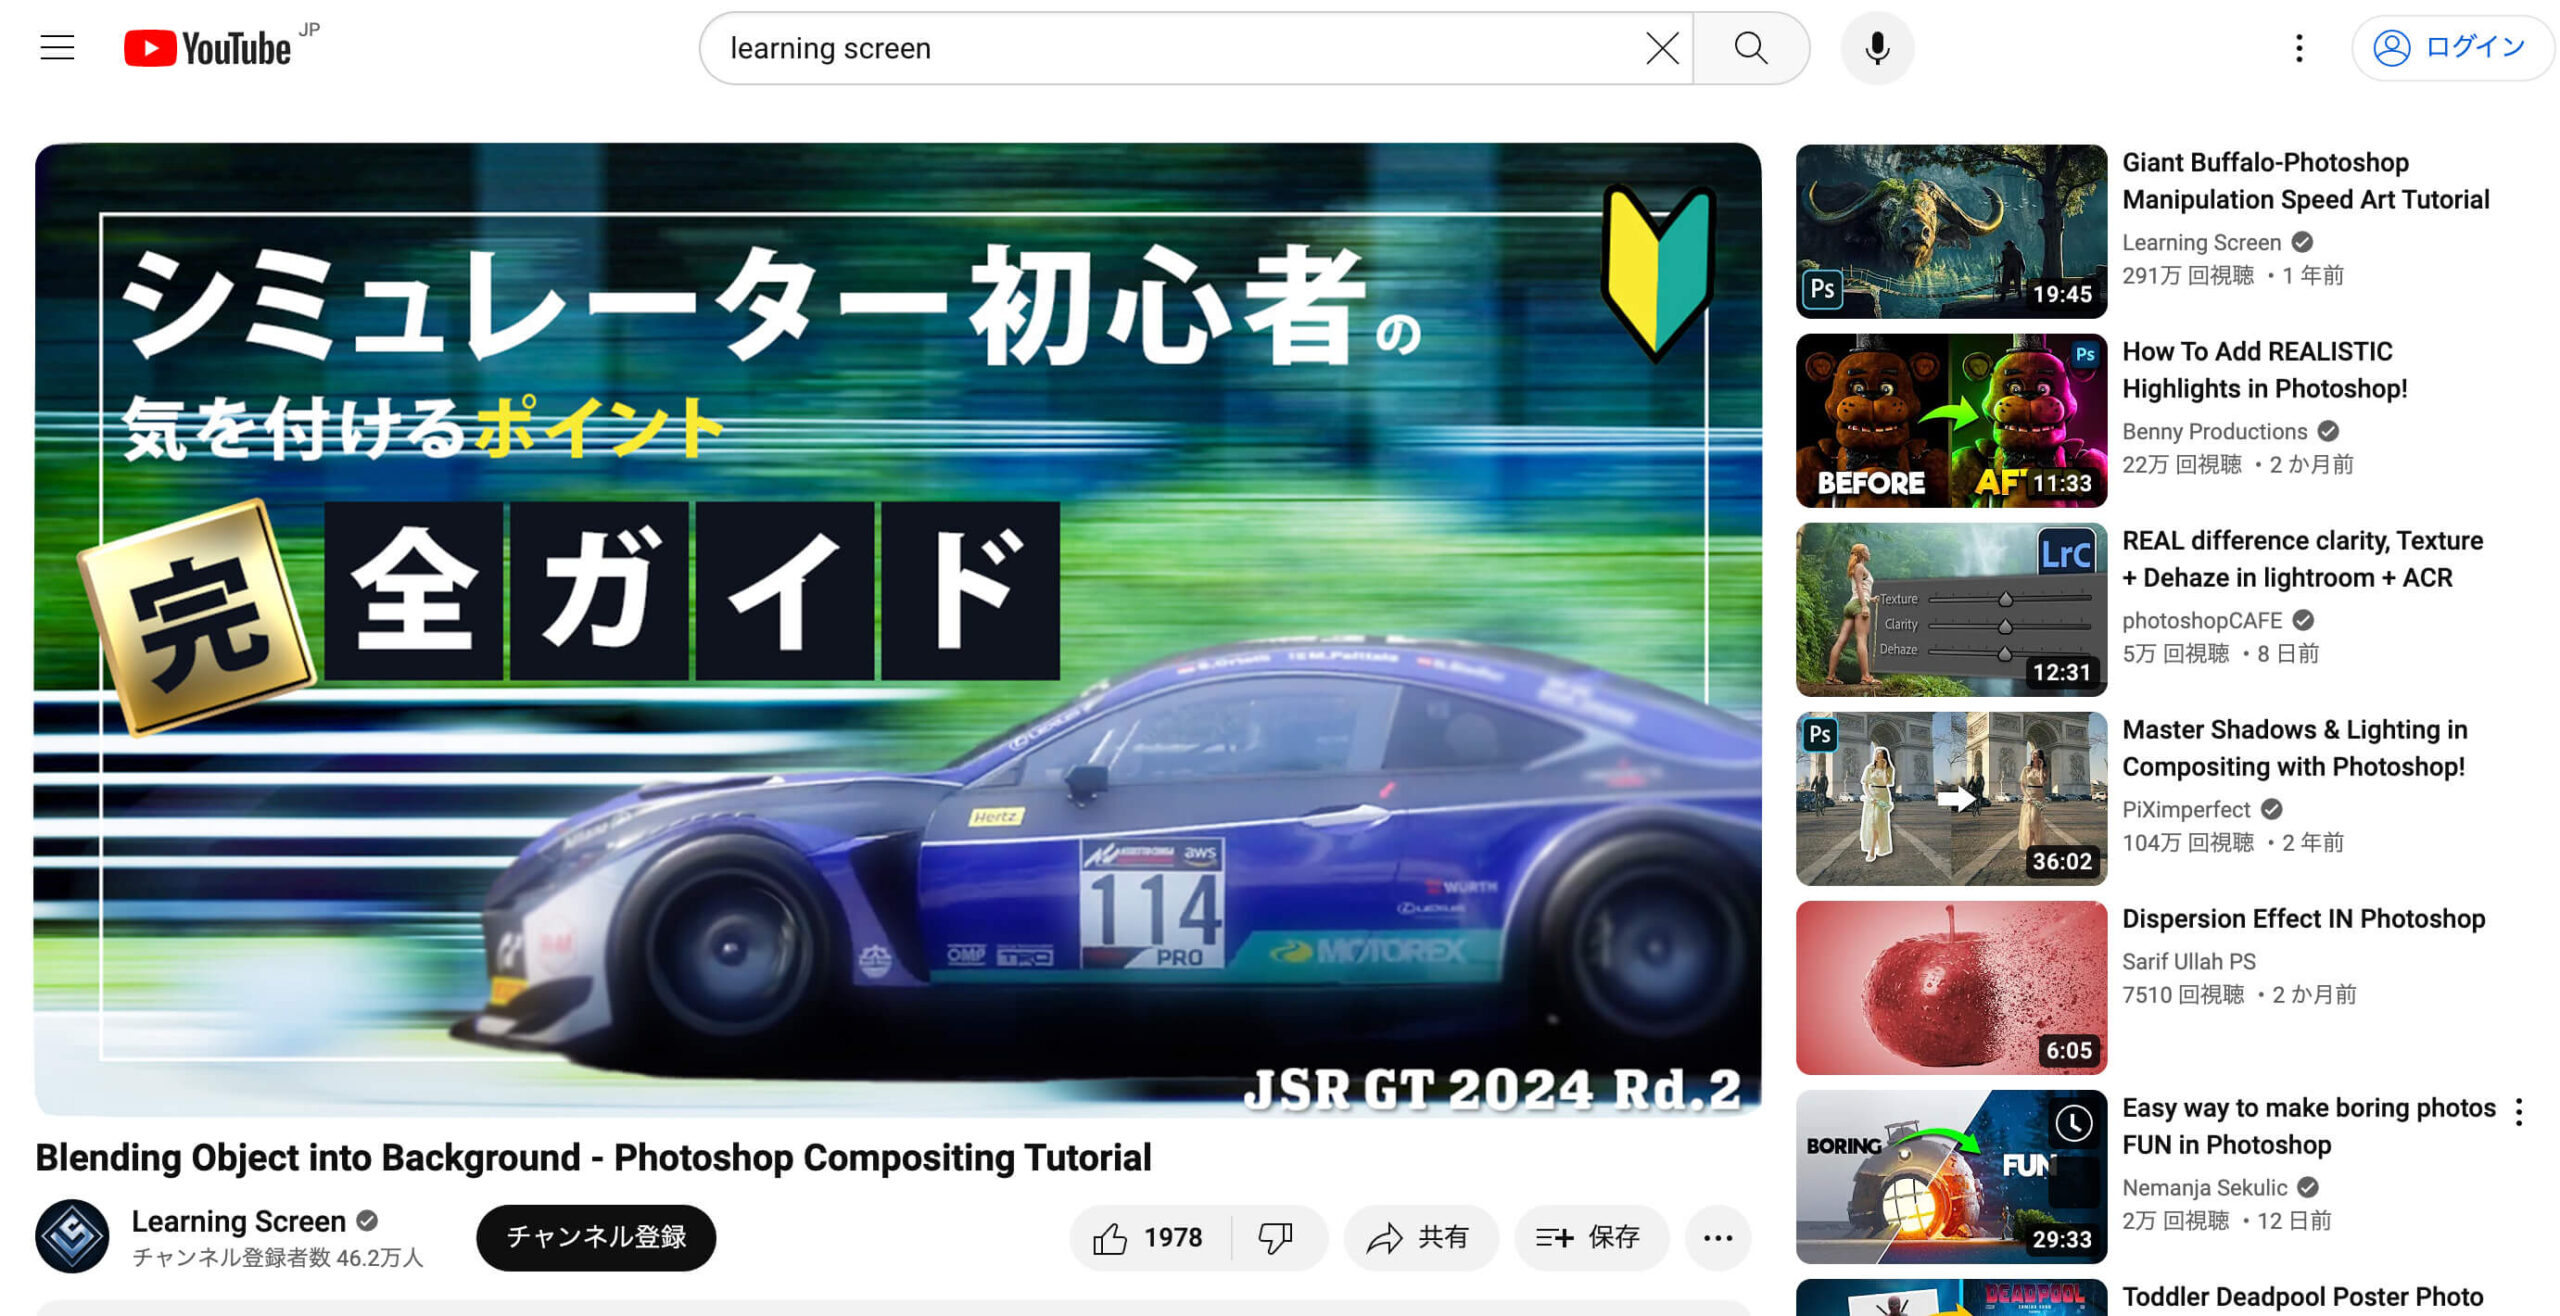The image size is (2560, 1316).
Task: Click the ログイン sign-in button
Action: [x=2452, y=47]
